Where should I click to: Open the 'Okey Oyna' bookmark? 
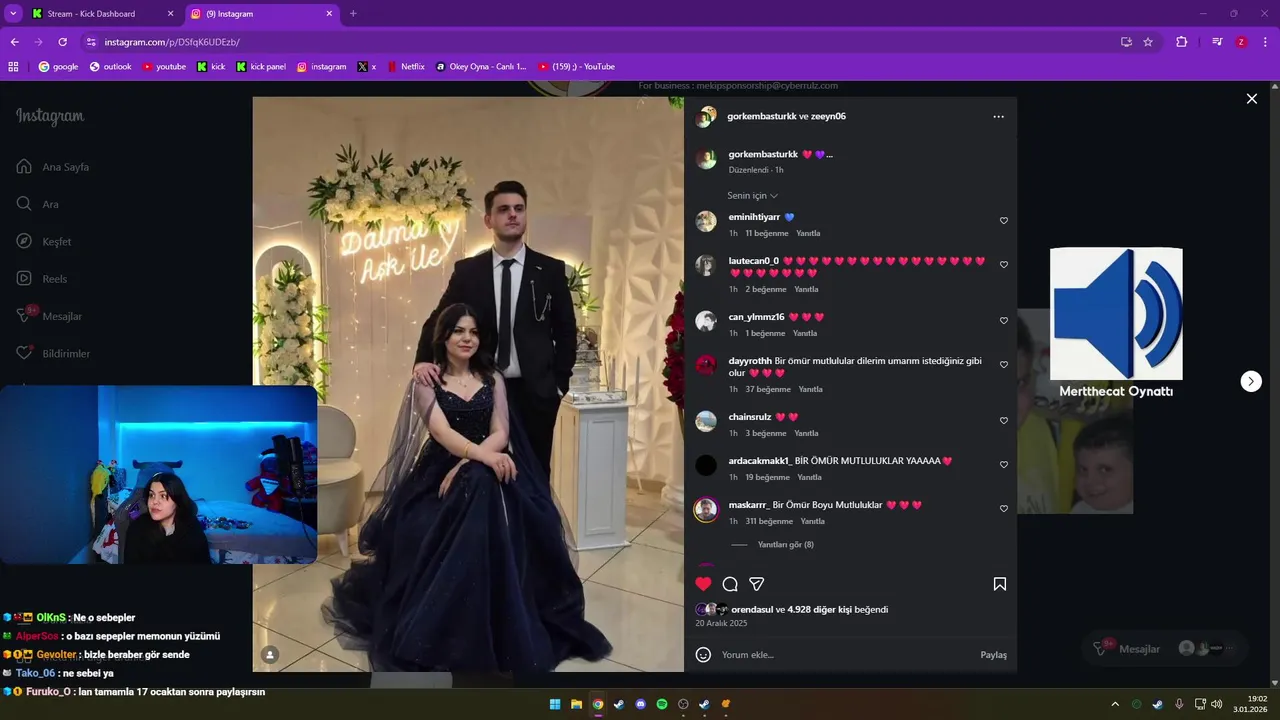(x=481, y=67)
